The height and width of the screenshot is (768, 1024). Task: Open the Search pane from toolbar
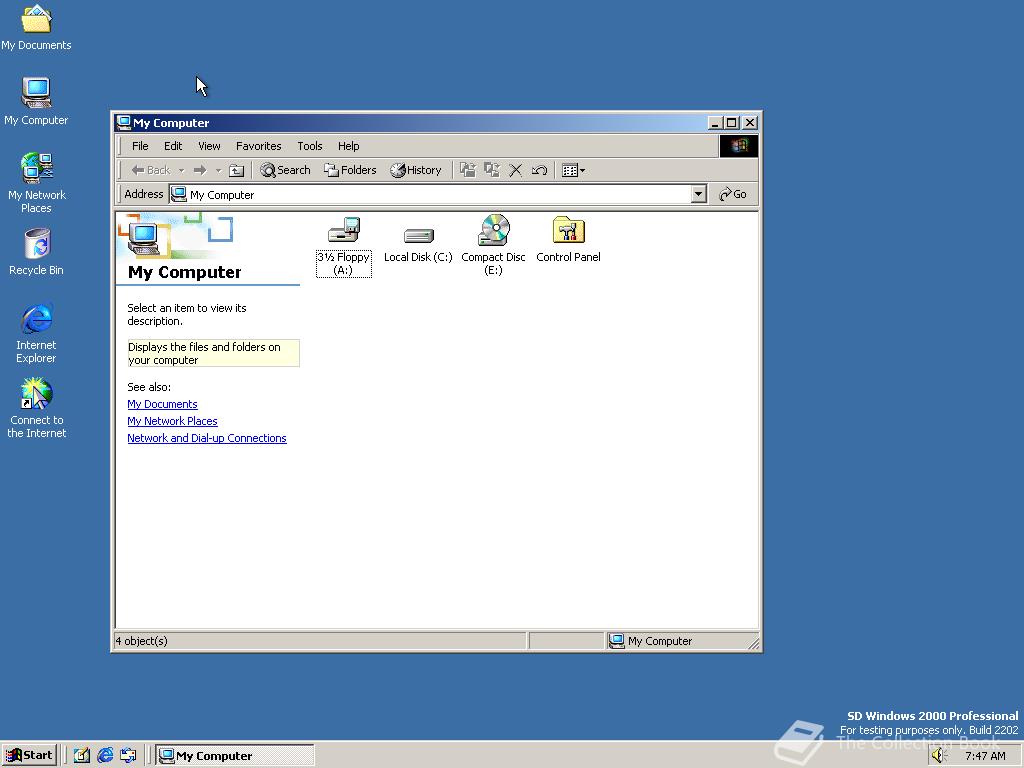285,170
